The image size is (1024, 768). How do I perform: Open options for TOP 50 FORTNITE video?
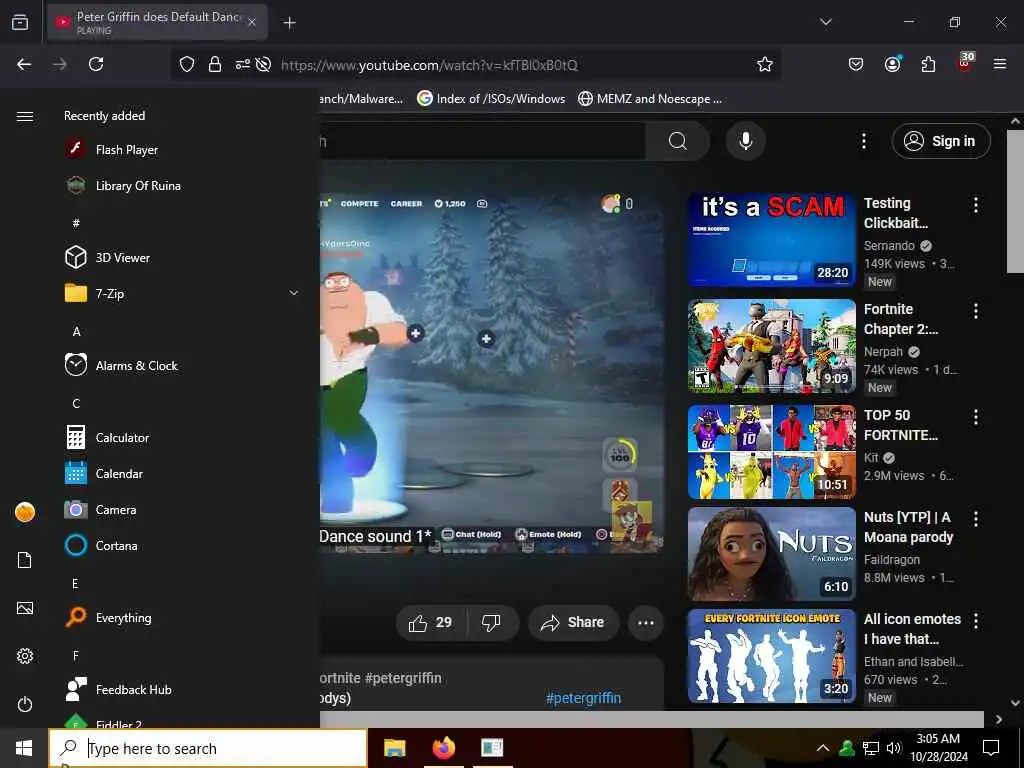click(976, 417)
